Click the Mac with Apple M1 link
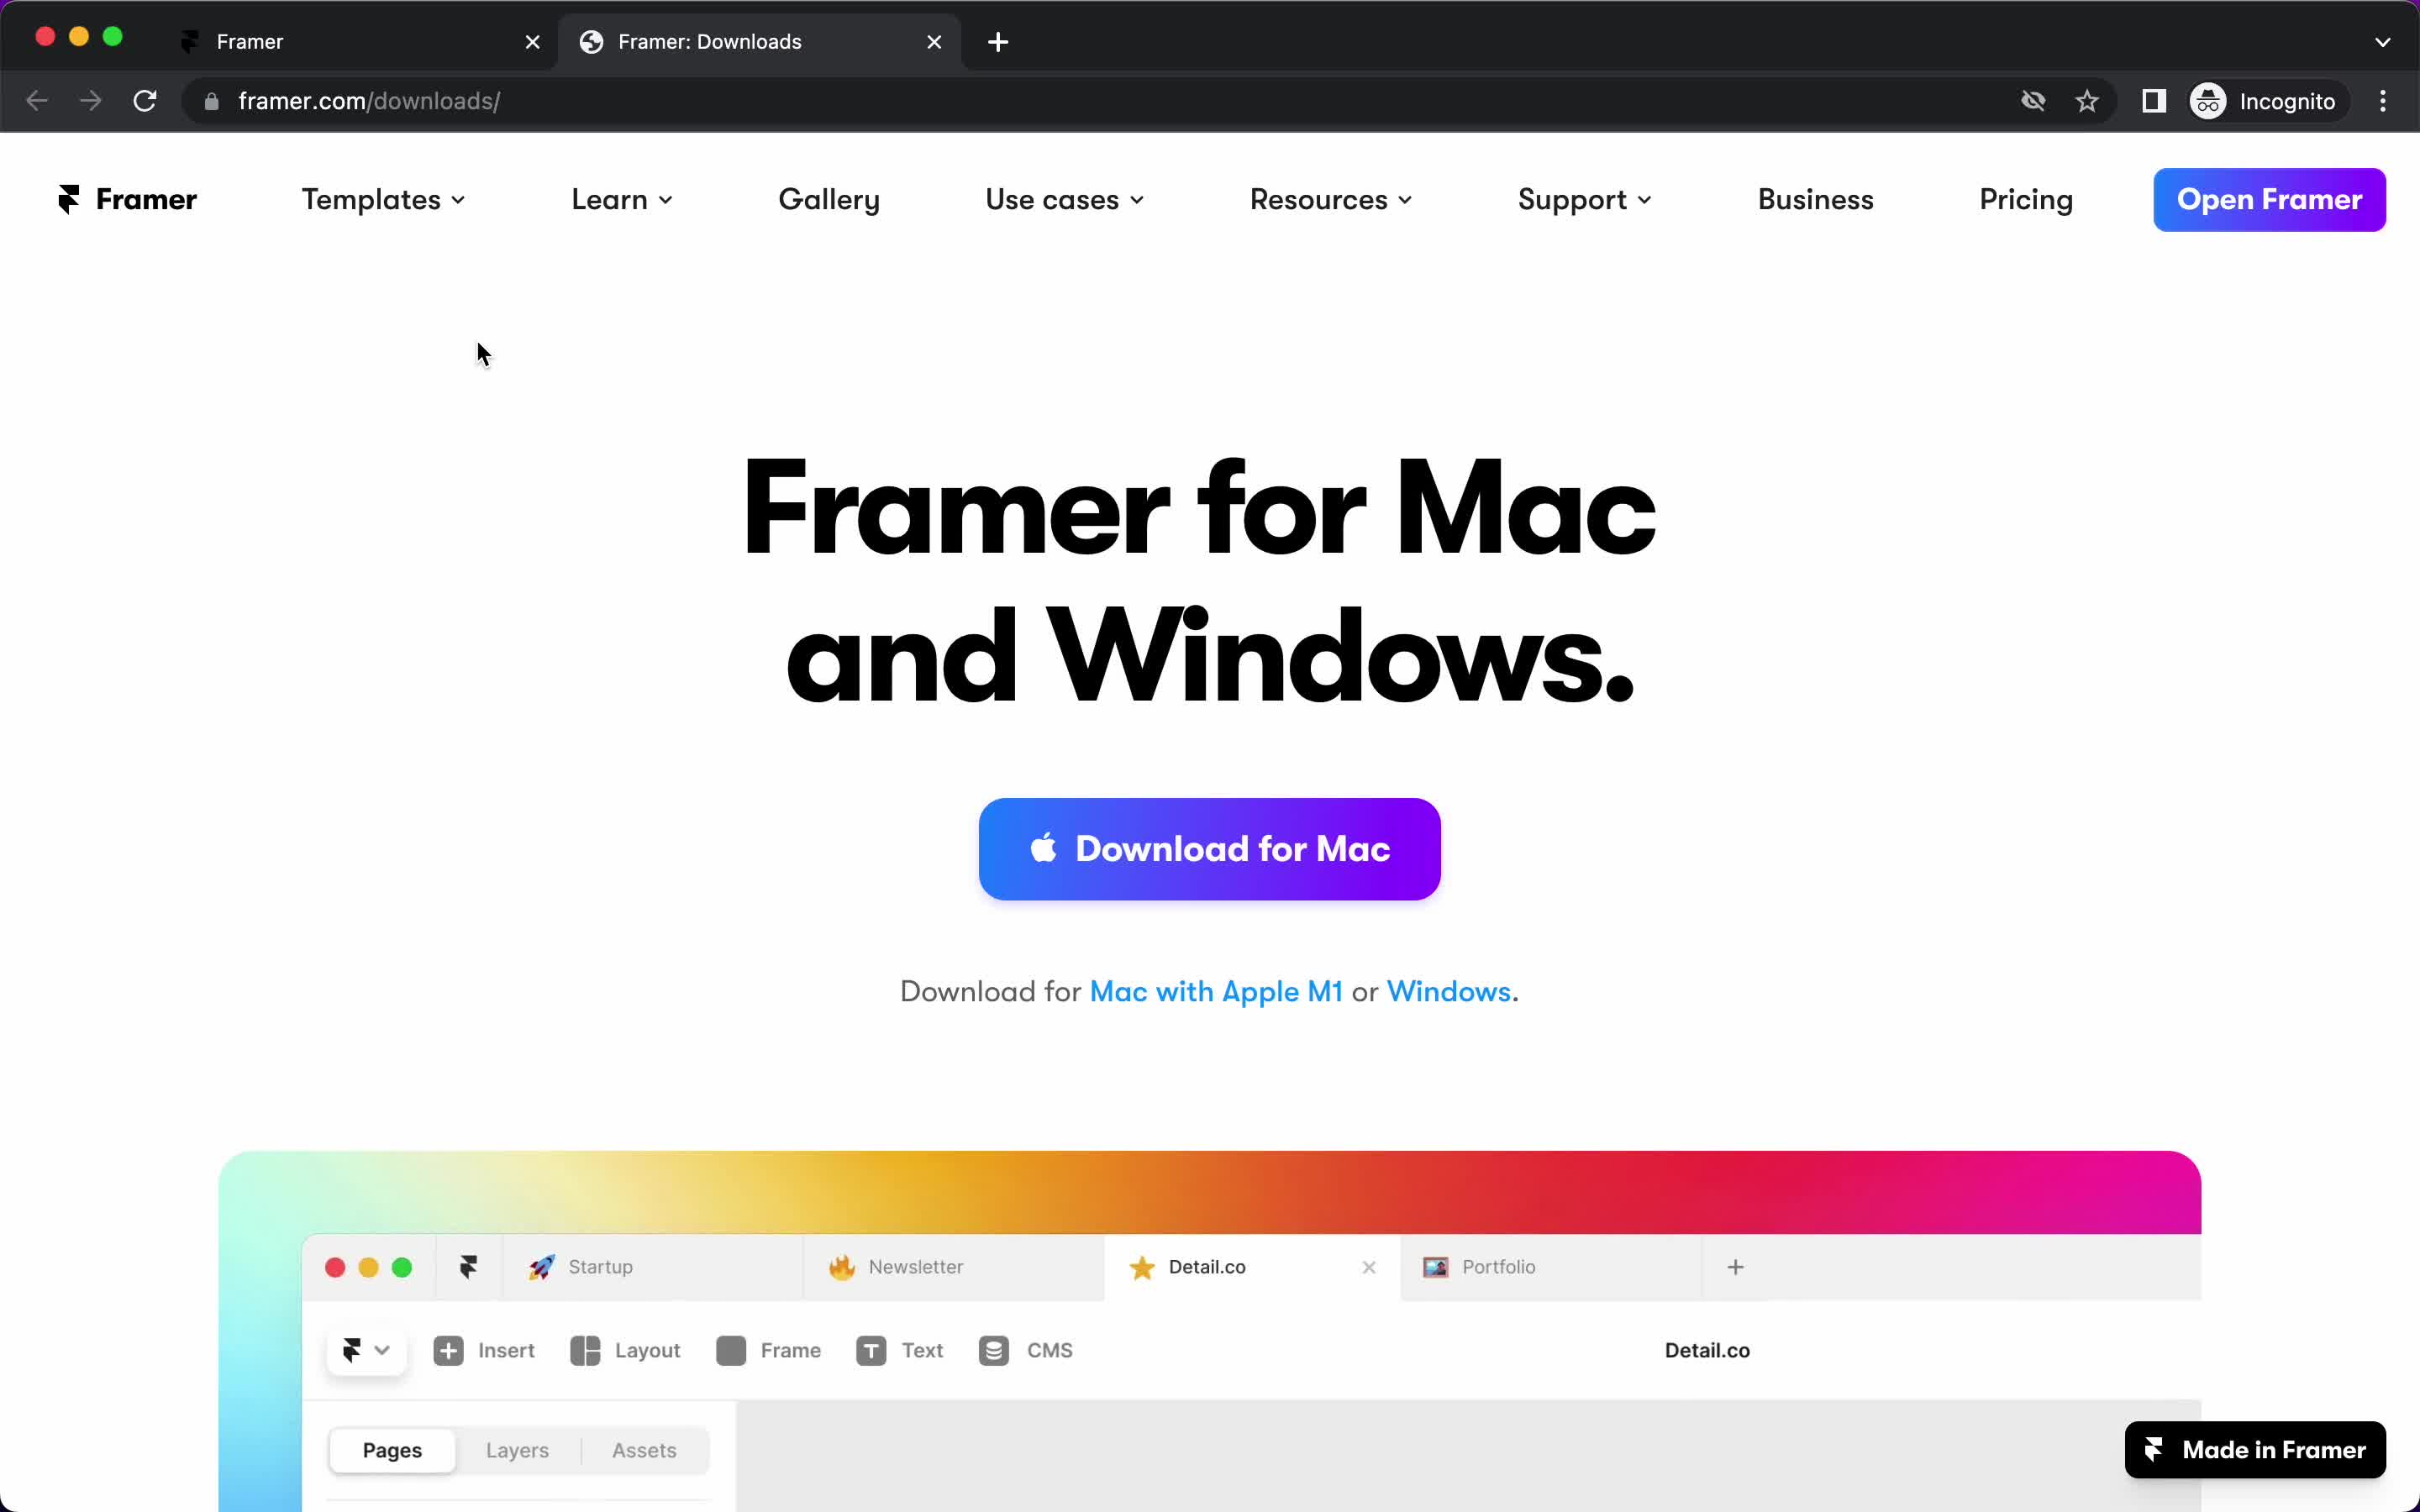This screenshot has height=1512, width=2420. click(1216, 991)
